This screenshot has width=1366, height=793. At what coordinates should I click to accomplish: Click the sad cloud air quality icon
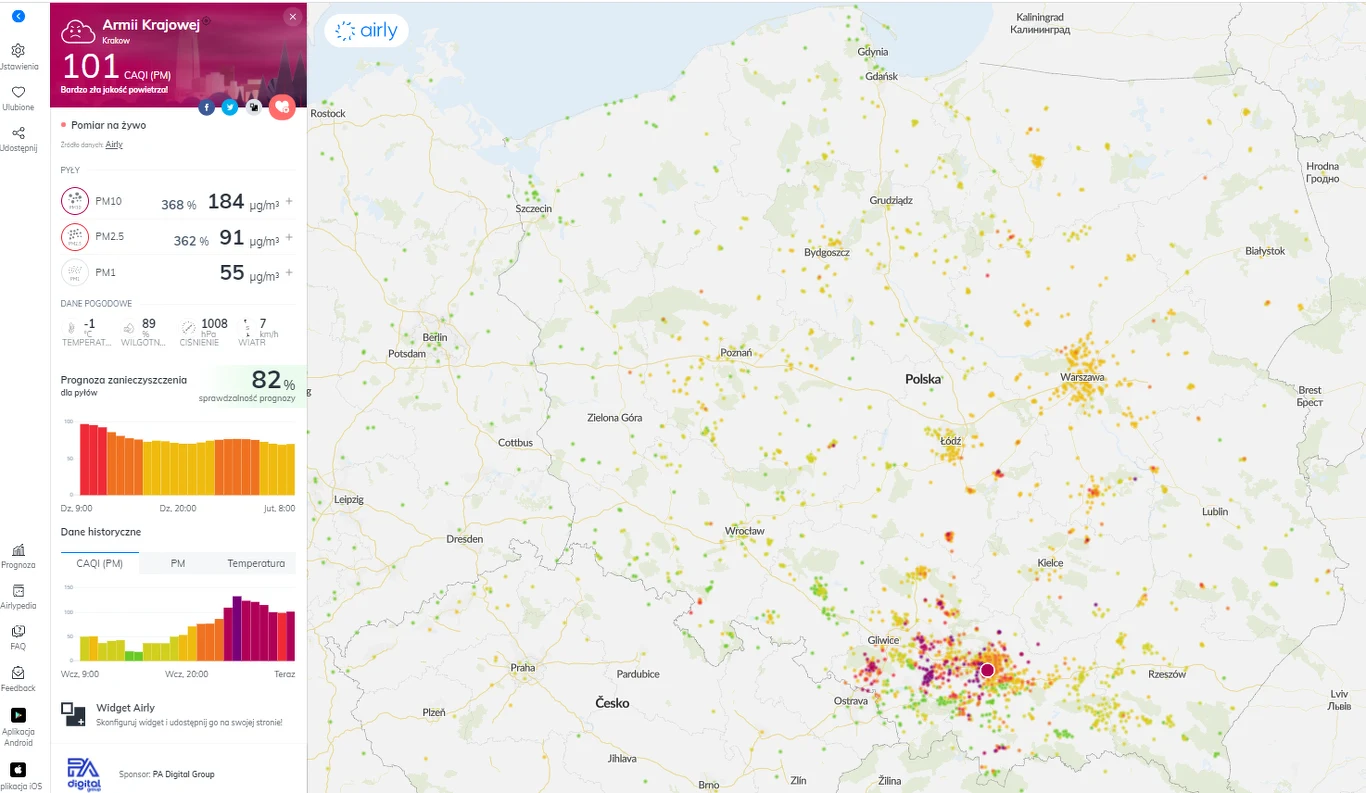coord(78,31)
